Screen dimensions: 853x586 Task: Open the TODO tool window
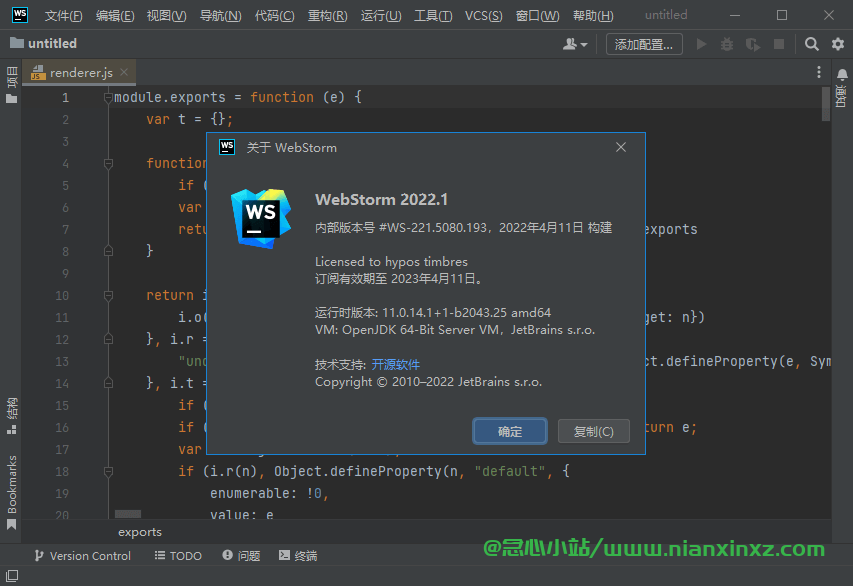click(x=178, y=556)
